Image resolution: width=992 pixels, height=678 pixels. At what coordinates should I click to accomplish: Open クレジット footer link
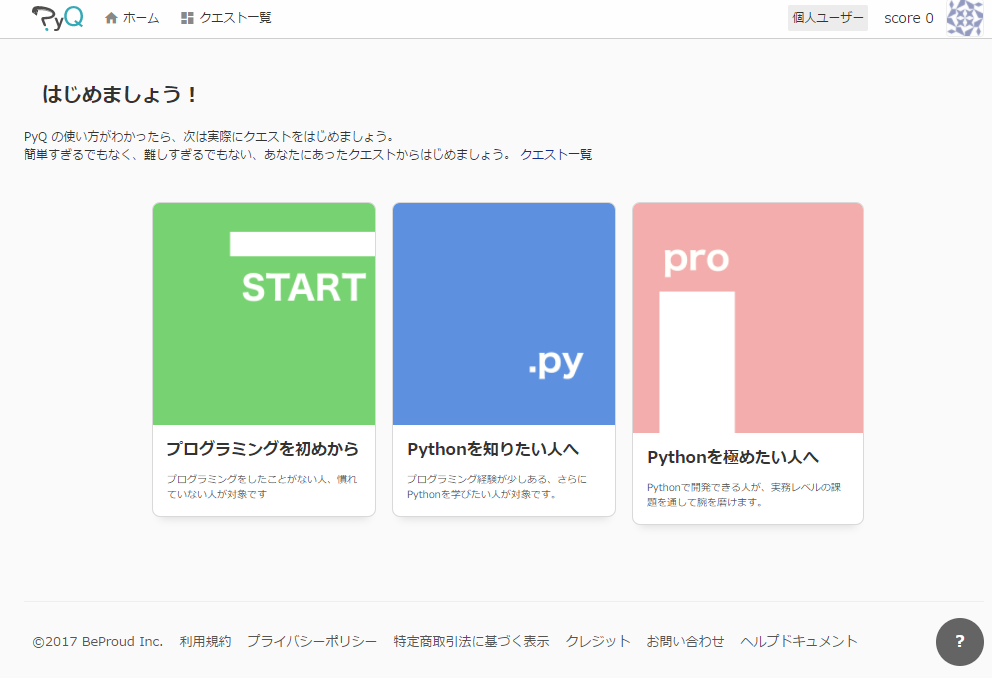(598, 641)
